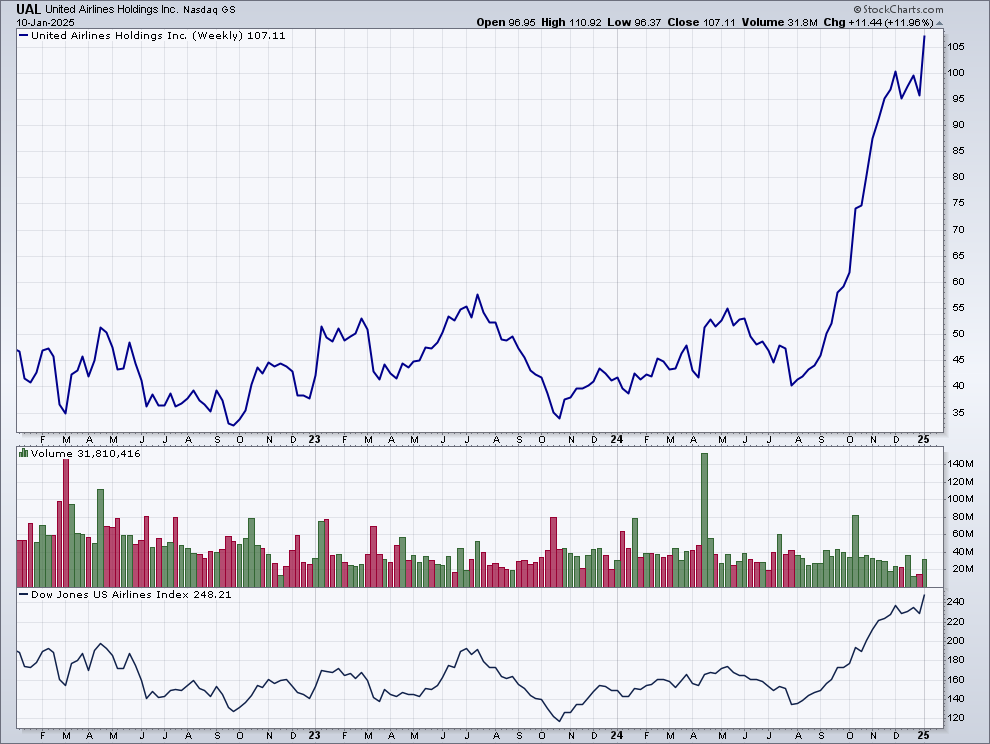Click the black line icon beside Dow Jones US Airlines Index
Viewport: 990px width, 744px height.
(22, 593)
